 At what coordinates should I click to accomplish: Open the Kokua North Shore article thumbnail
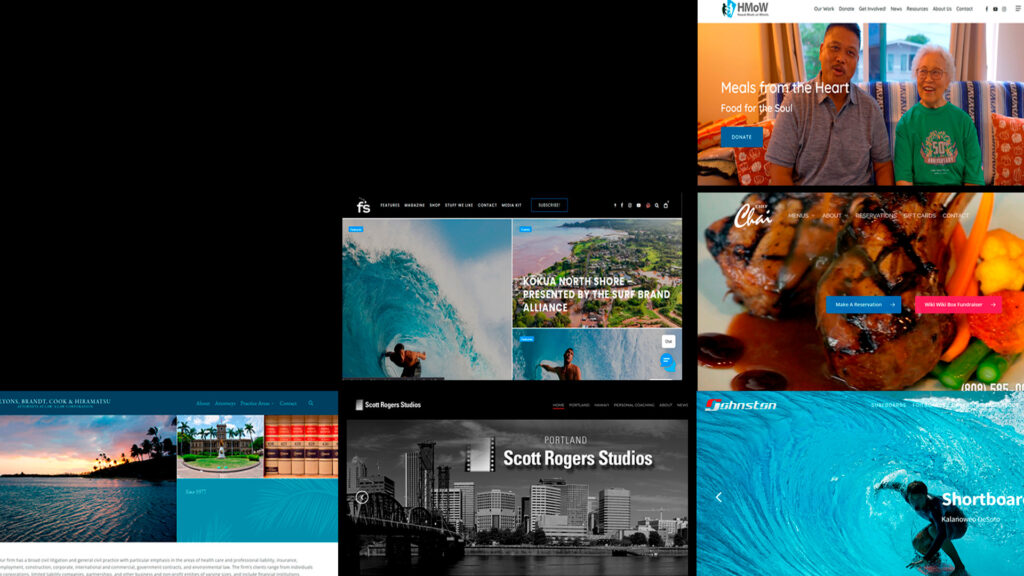[597, 273]
